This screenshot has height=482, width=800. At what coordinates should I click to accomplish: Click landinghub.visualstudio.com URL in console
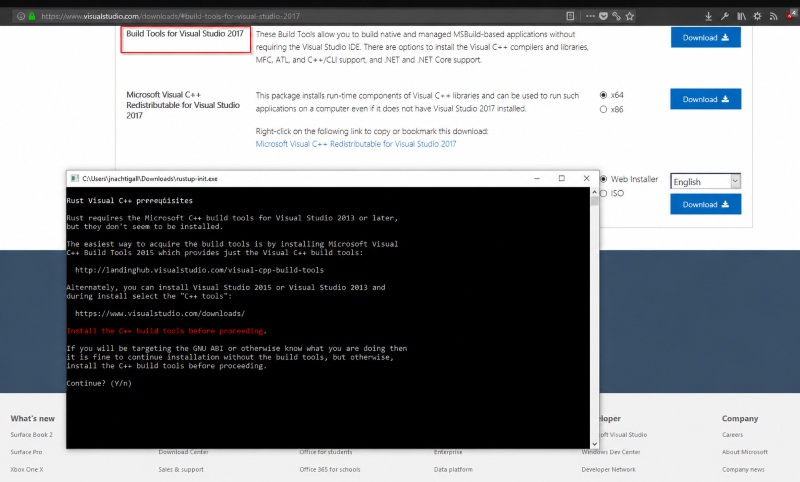coord(199,270)
